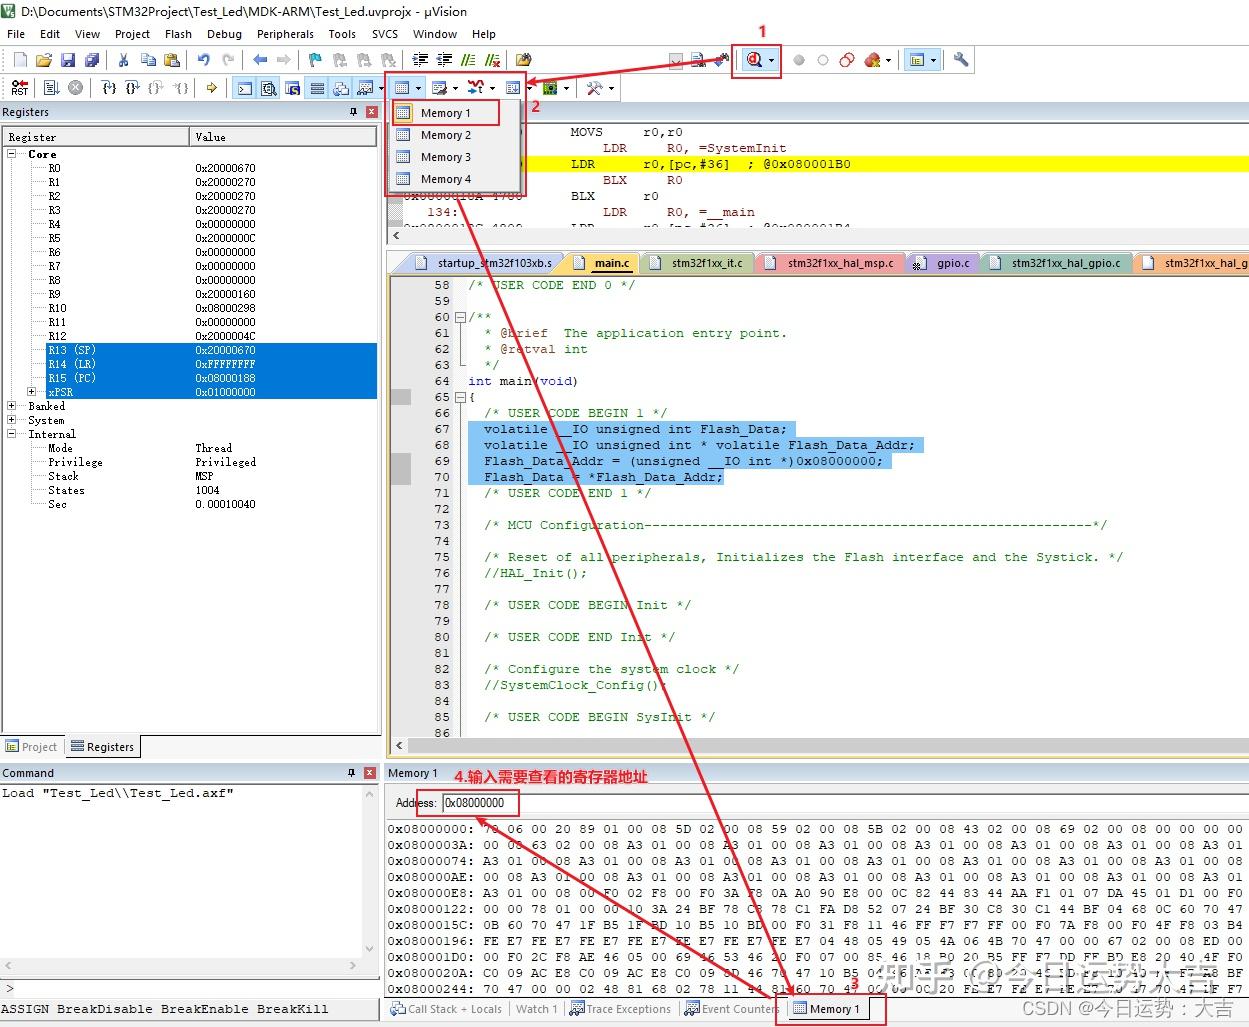The height and width of the screenshot is (1027, 1249).
Task: Toggle the Disassembly Window display button
Action: 268,88
